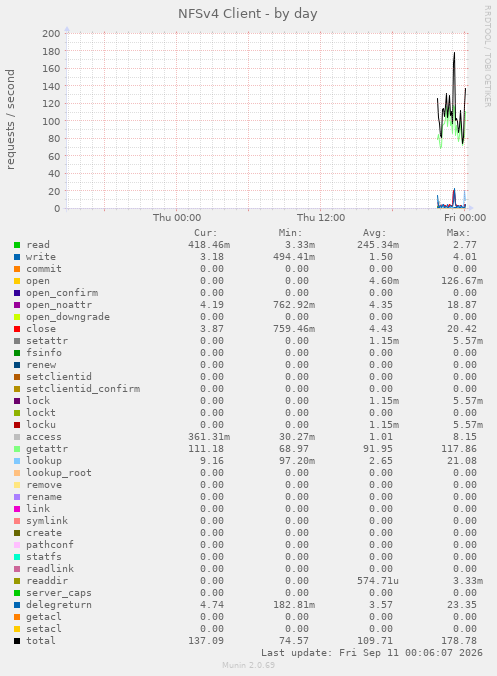The width and height of the screenshot is (497, 676).
Task: Click the Thu 00:00 time axis label
Action: pyautogui.click(x=177, y=218)
